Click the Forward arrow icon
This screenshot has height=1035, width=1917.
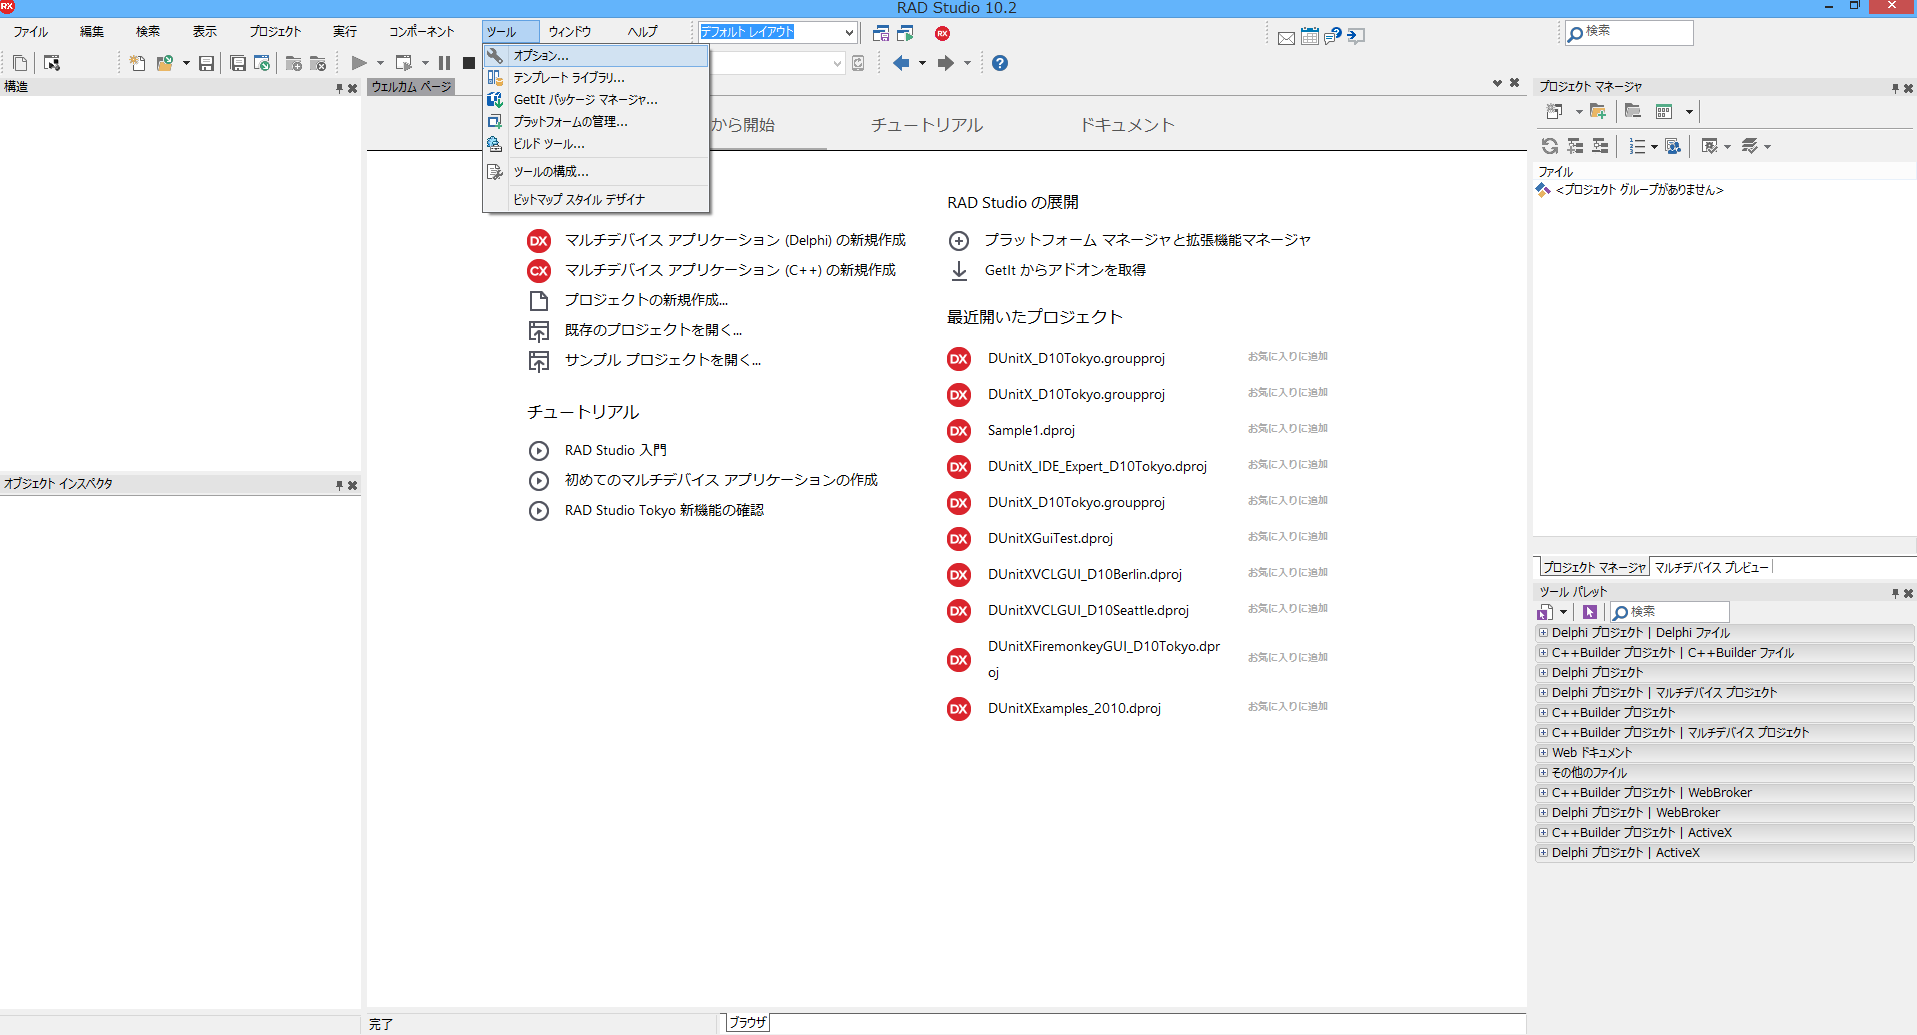[945, 63]
